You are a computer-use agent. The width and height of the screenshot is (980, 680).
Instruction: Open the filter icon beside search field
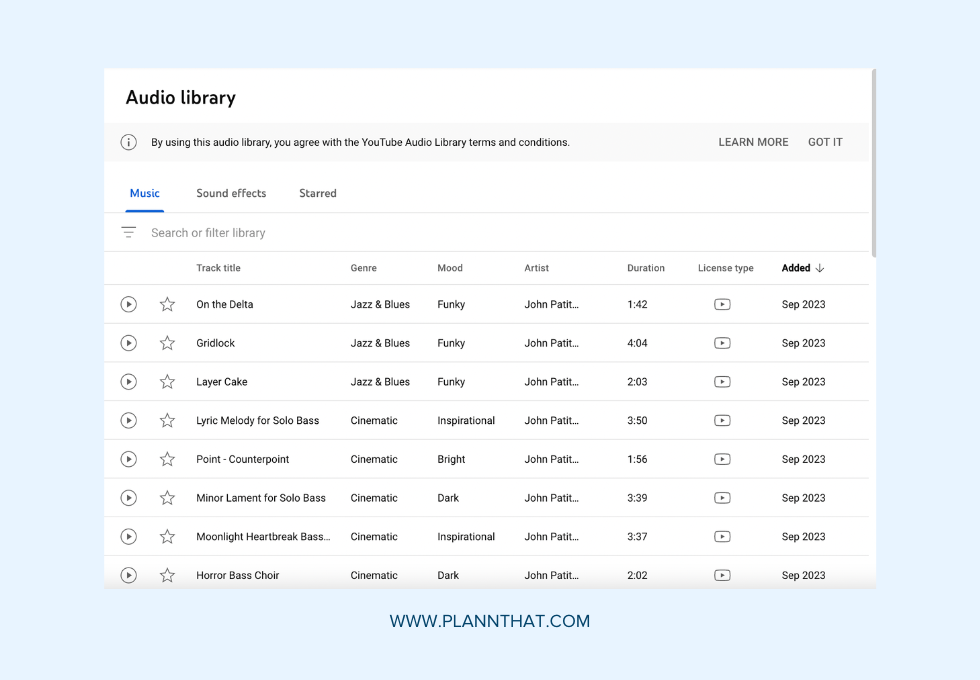coord(128,232)
